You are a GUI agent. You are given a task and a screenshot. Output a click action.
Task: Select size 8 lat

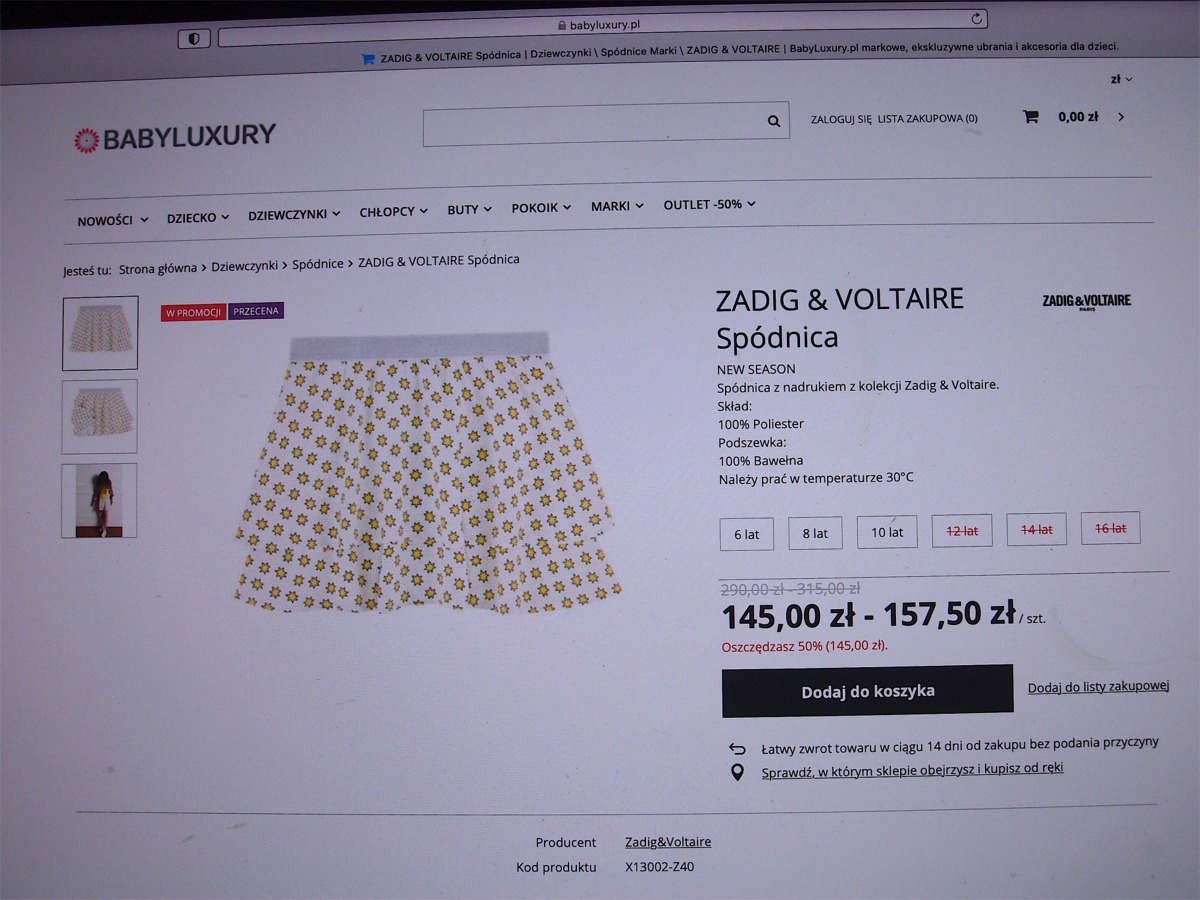click(815, 533)
